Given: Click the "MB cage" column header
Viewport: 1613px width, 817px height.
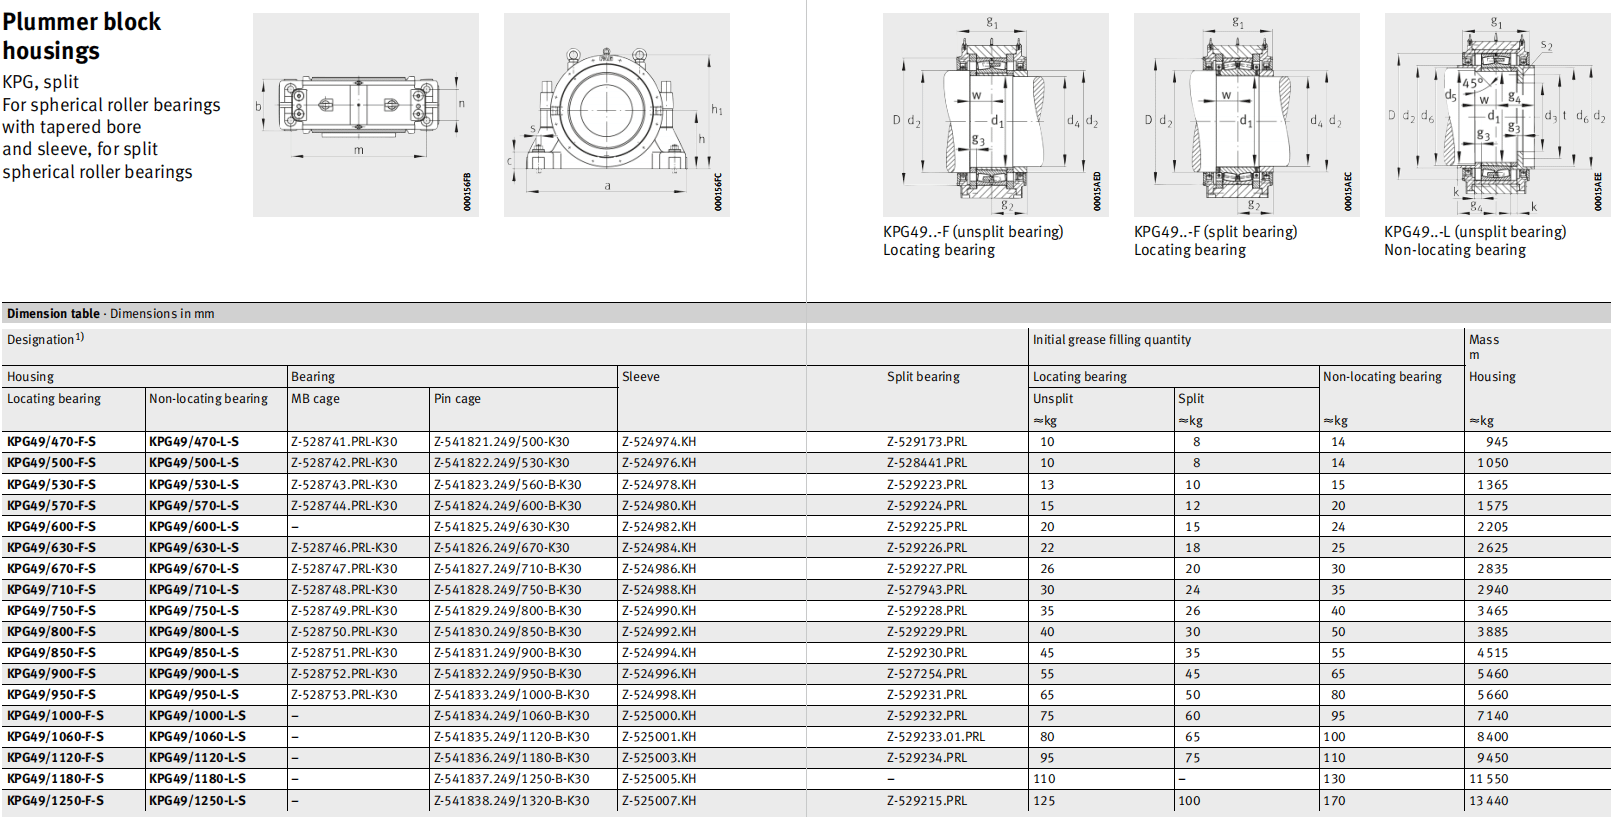Looking at the screenshot, I should (315, 399).
